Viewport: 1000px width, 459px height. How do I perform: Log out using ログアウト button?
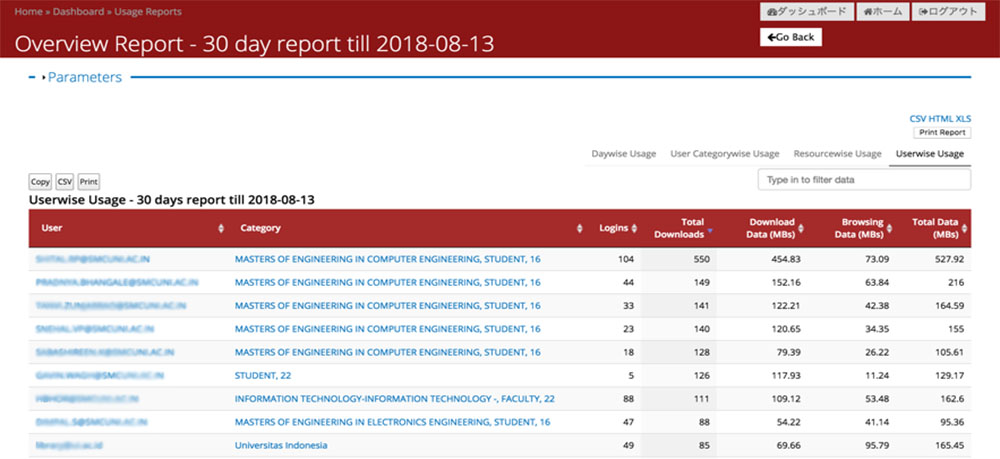pyautogui.click(x=948, y=11)
